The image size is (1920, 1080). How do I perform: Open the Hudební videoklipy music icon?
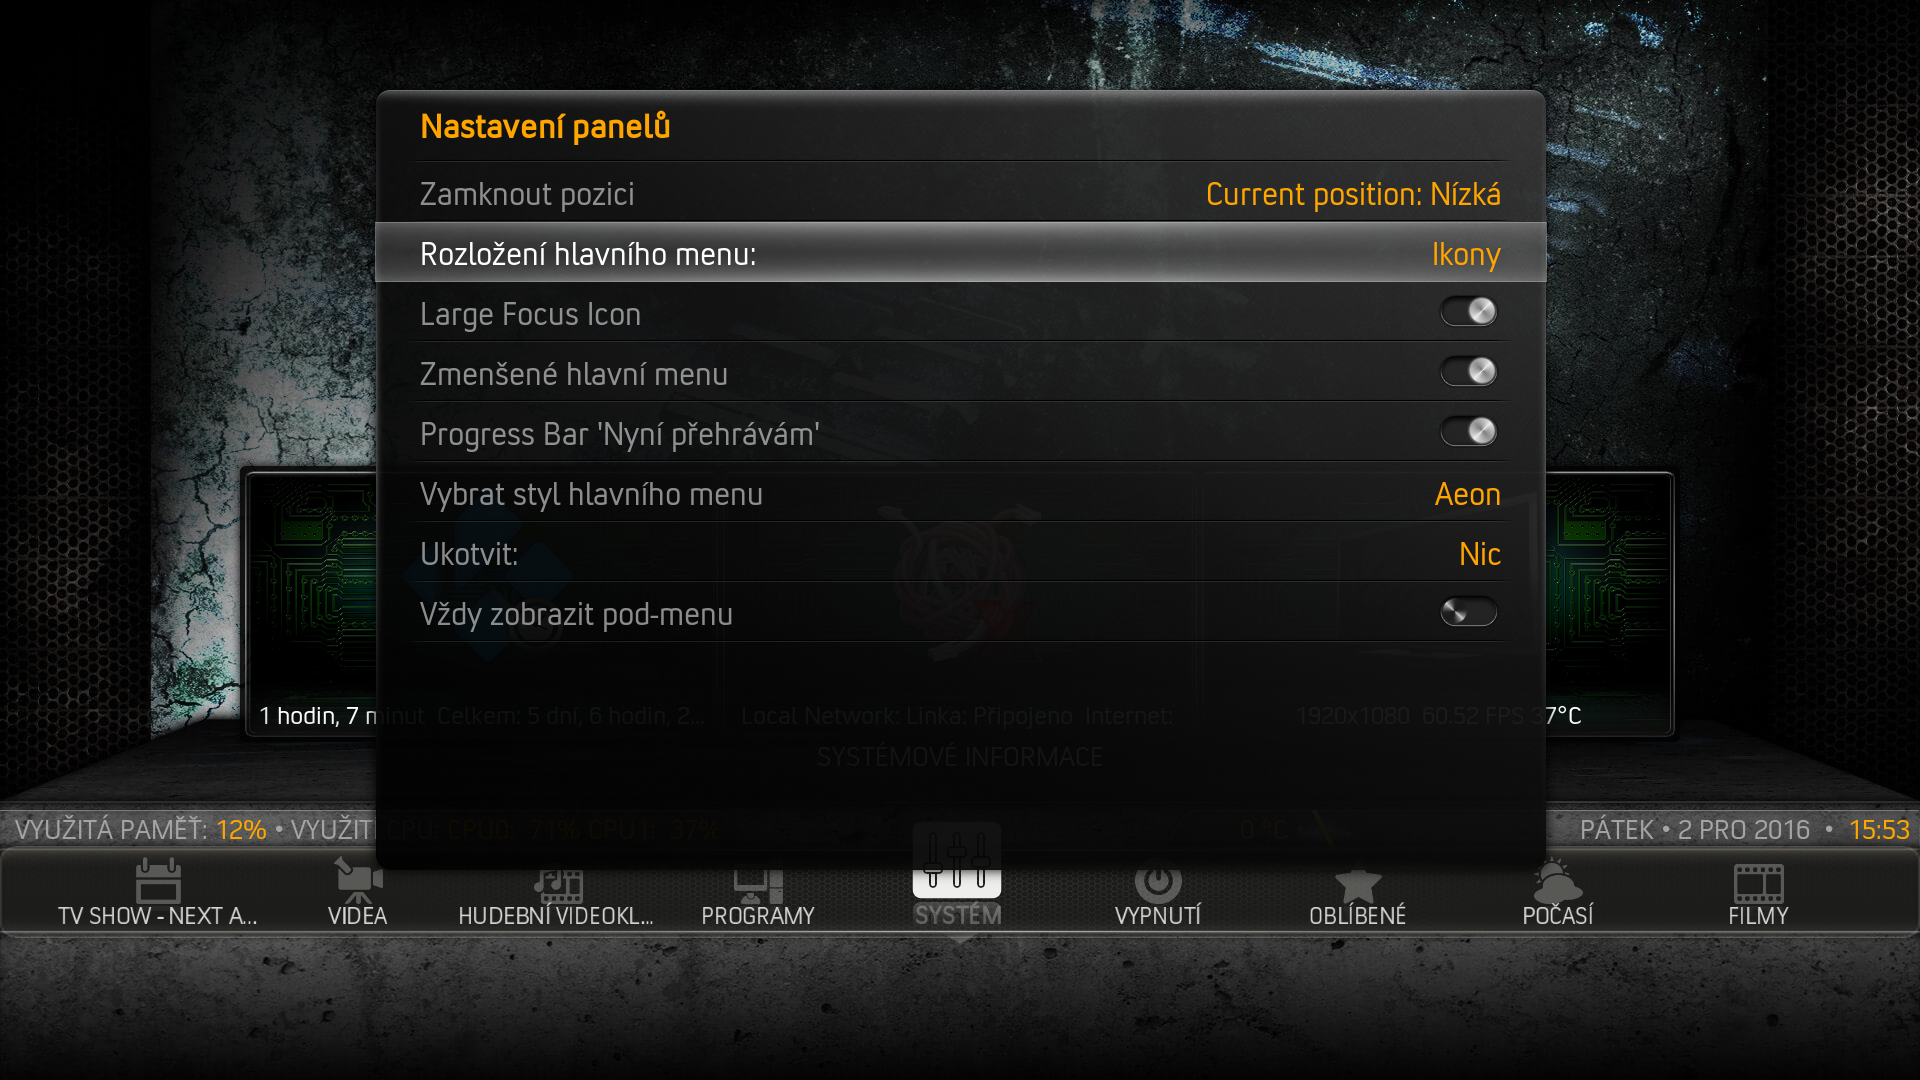[557, 883]
